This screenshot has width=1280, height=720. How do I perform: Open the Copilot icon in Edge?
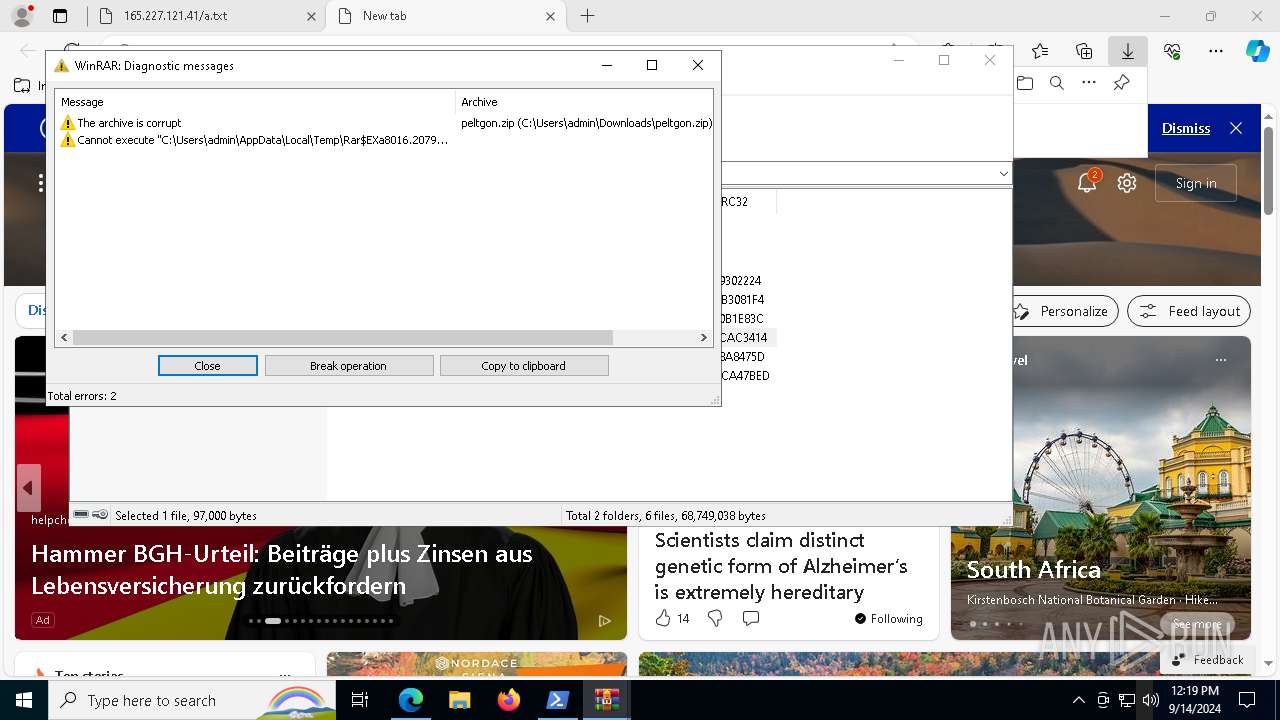(1257, 51)
